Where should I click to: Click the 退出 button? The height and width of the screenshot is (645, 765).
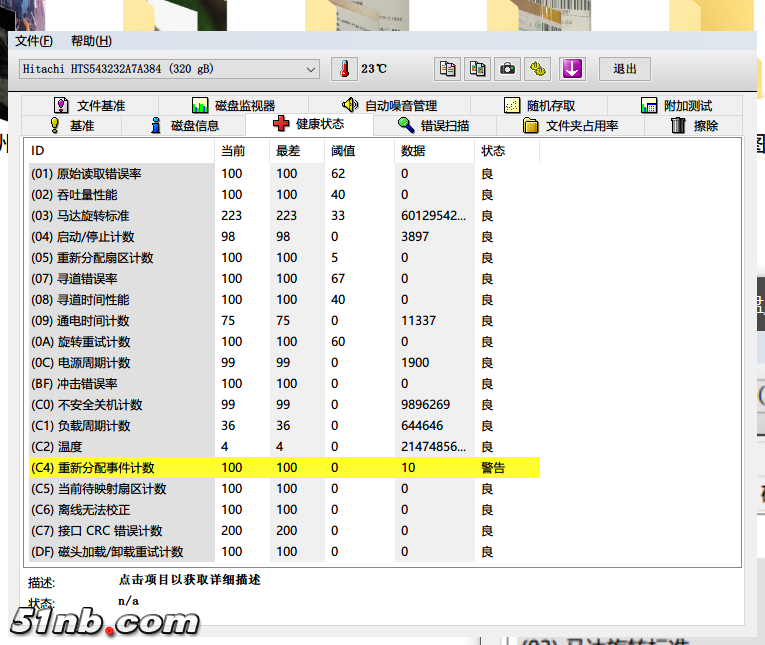[x=625, y=69]
